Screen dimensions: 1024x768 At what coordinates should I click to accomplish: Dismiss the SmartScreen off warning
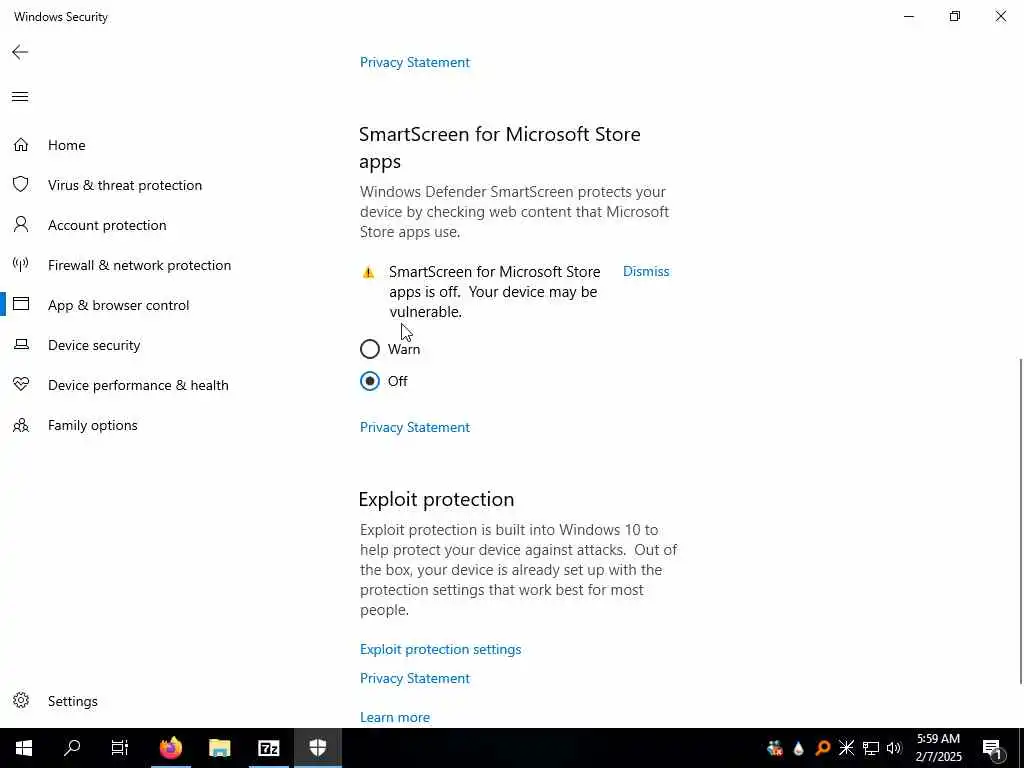[x=646, y=271]
